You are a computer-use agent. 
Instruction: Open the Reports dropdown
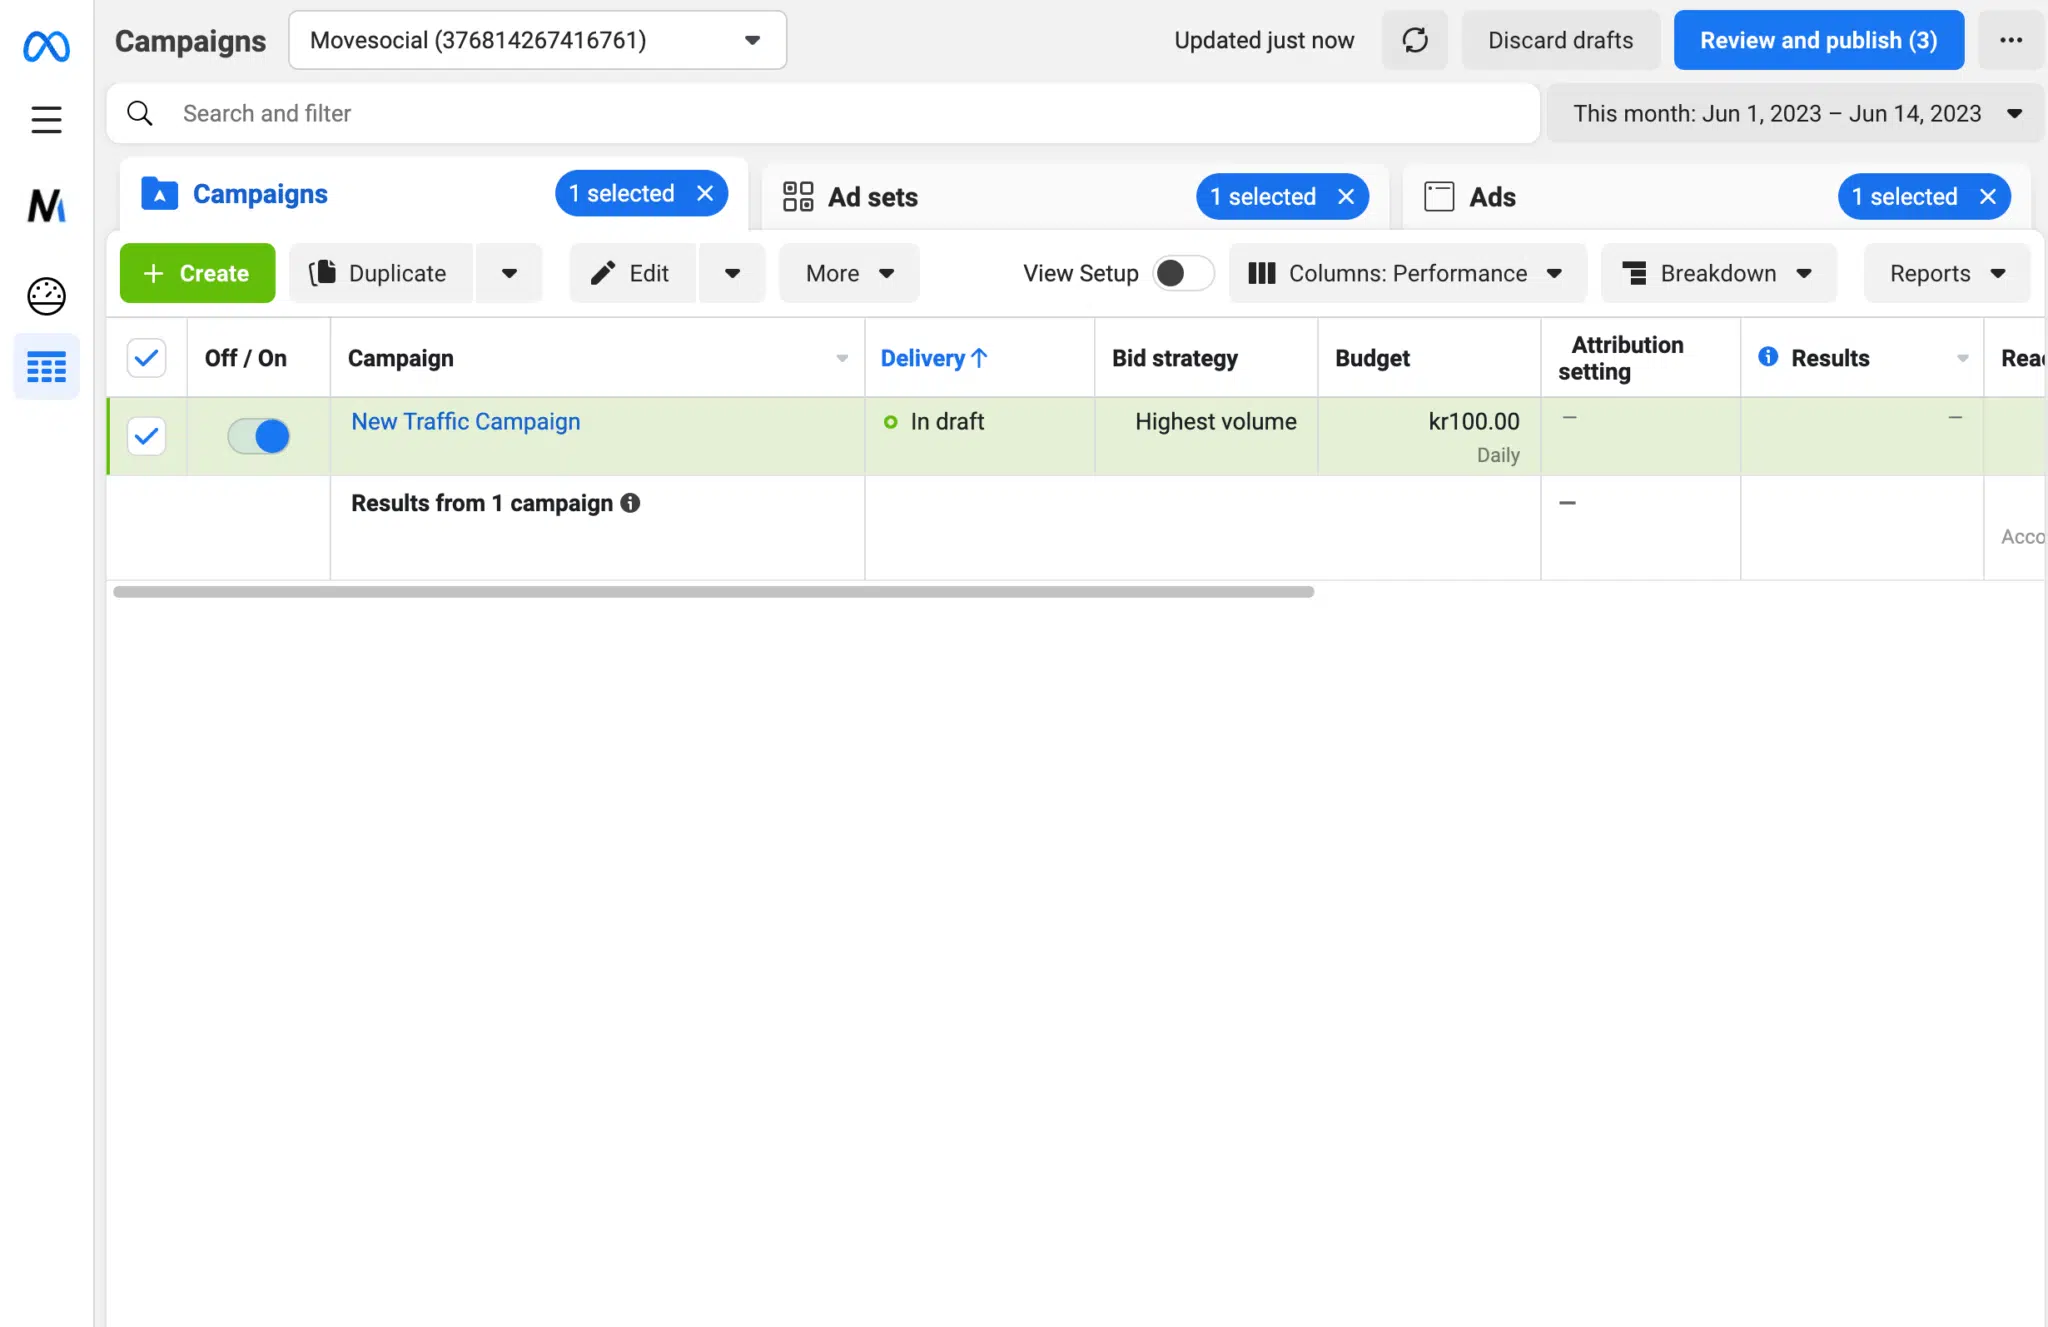tap(1947, 273)
